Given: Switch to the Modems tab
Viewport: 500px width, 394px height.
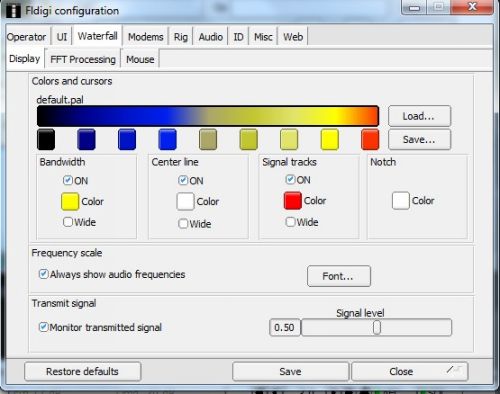Looking at the screenshot, I should point(146,37).
